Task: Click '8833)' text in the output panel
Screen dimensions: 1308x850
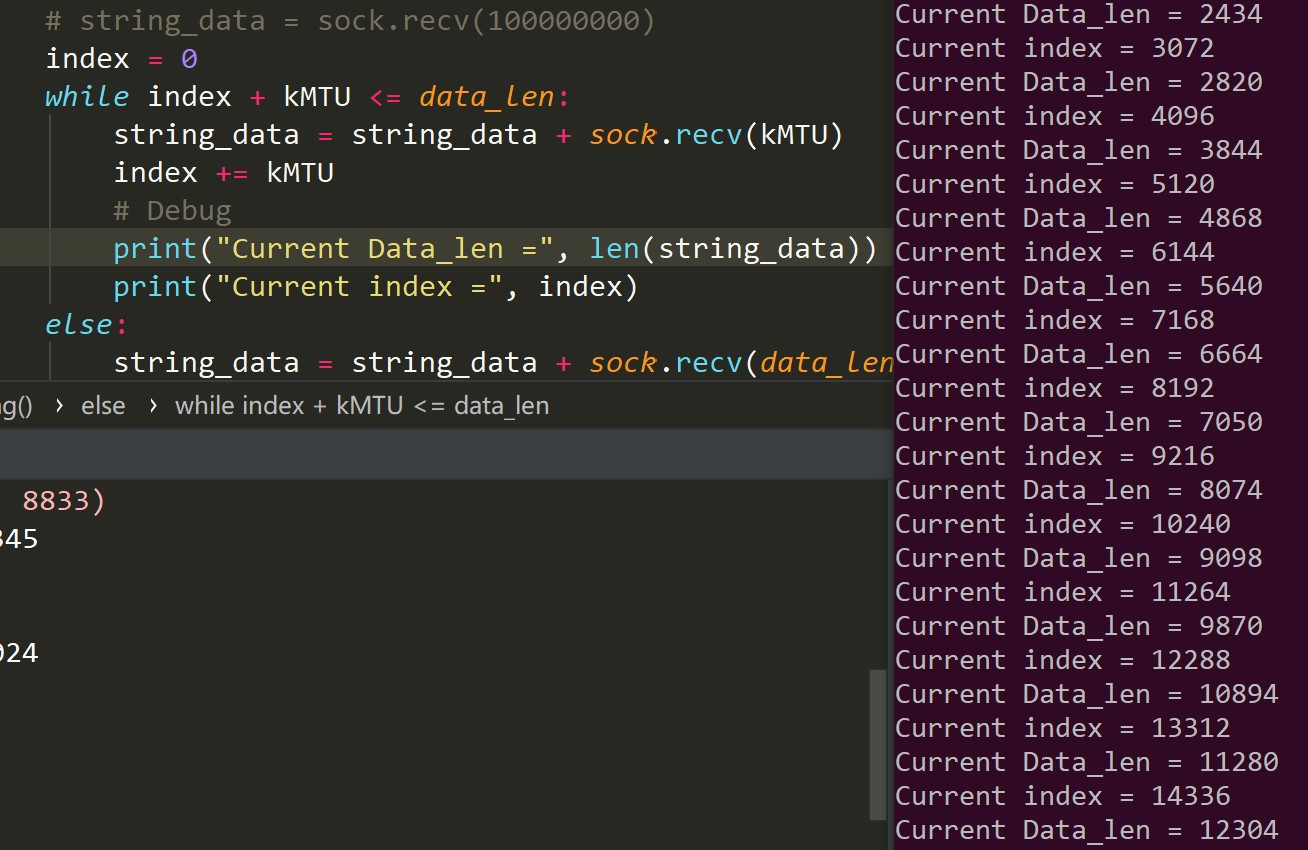Action: [63, 500]
